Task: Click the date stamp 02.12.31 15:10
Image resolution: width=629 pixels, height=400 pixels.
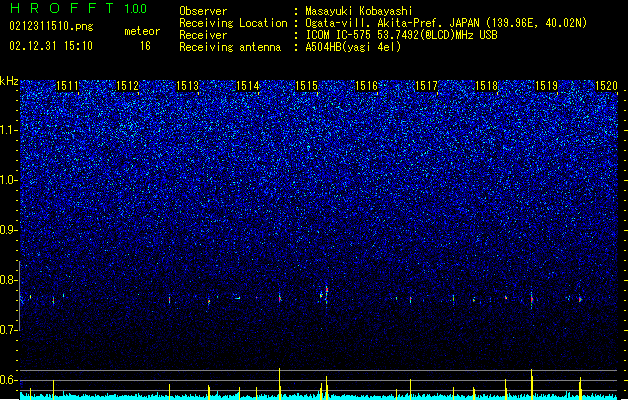Action: [x=51, y=46]
